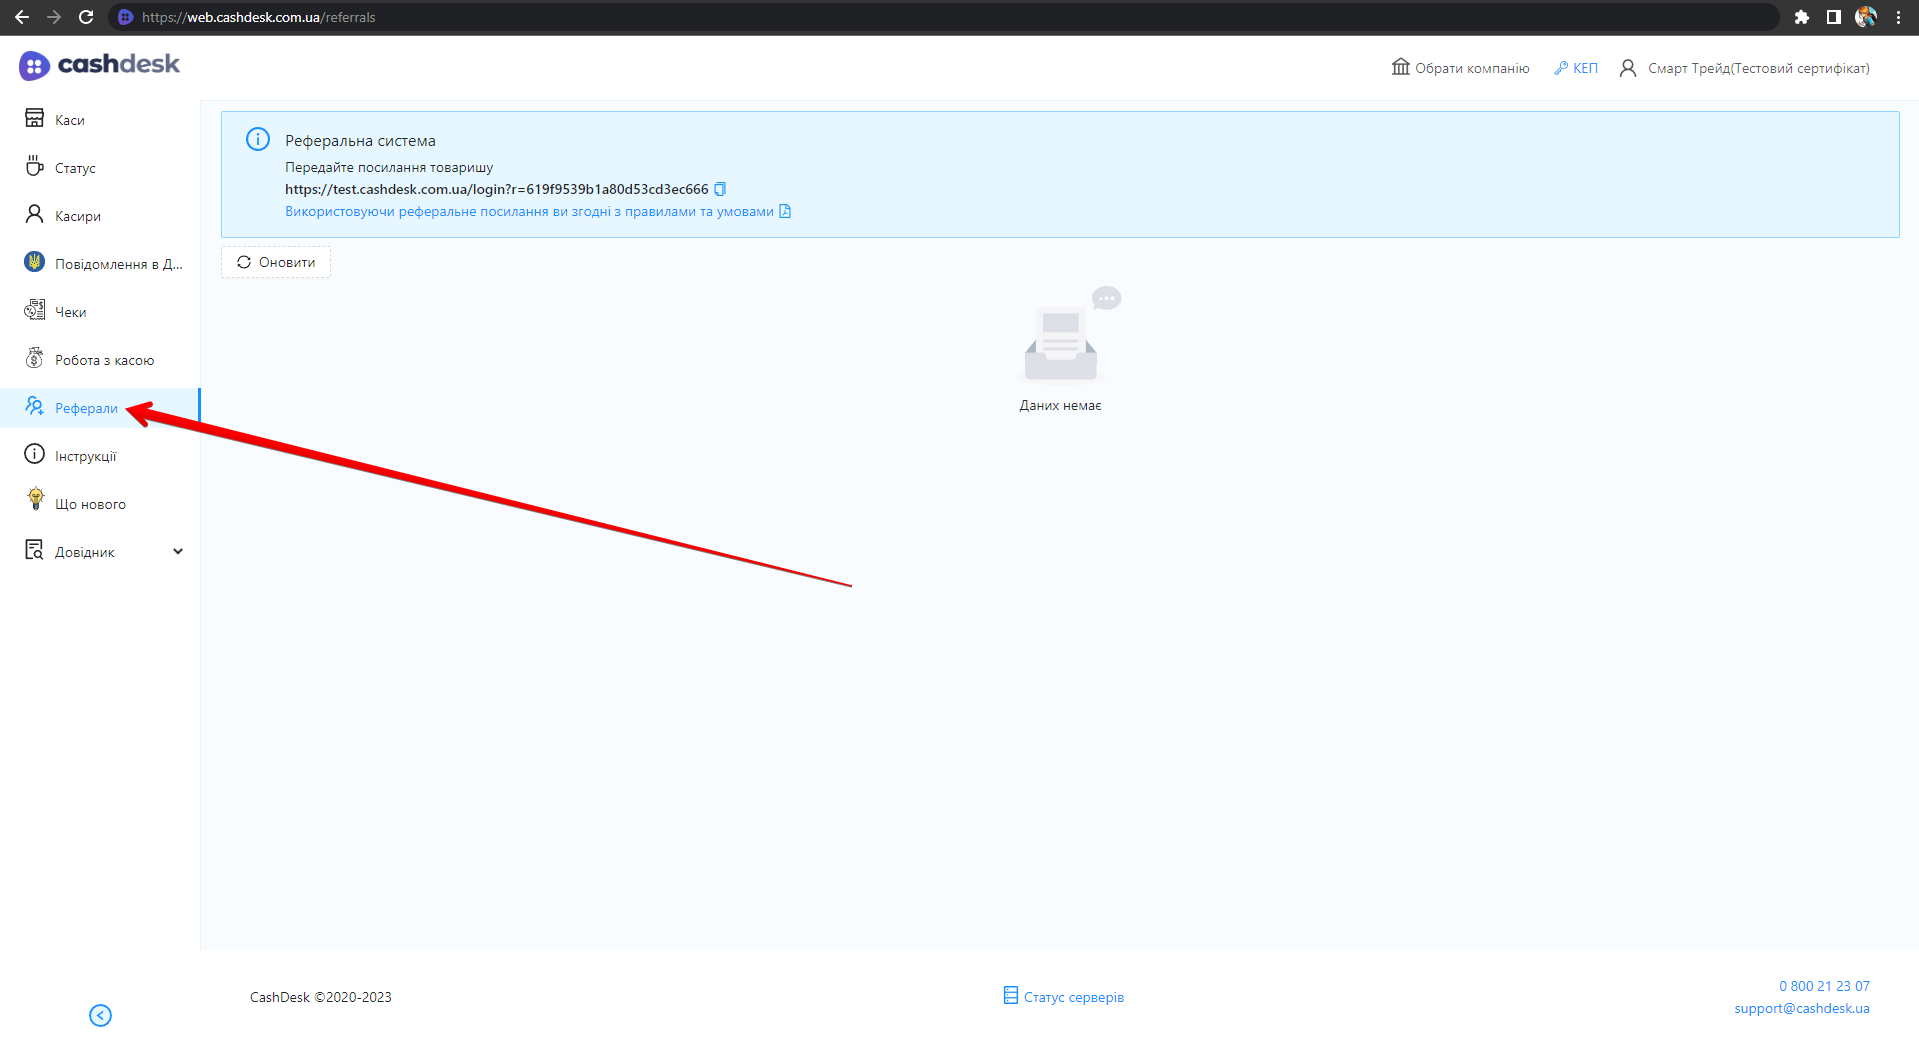
Task: Open the rules PDF document icon
Action: pos(785,211)
